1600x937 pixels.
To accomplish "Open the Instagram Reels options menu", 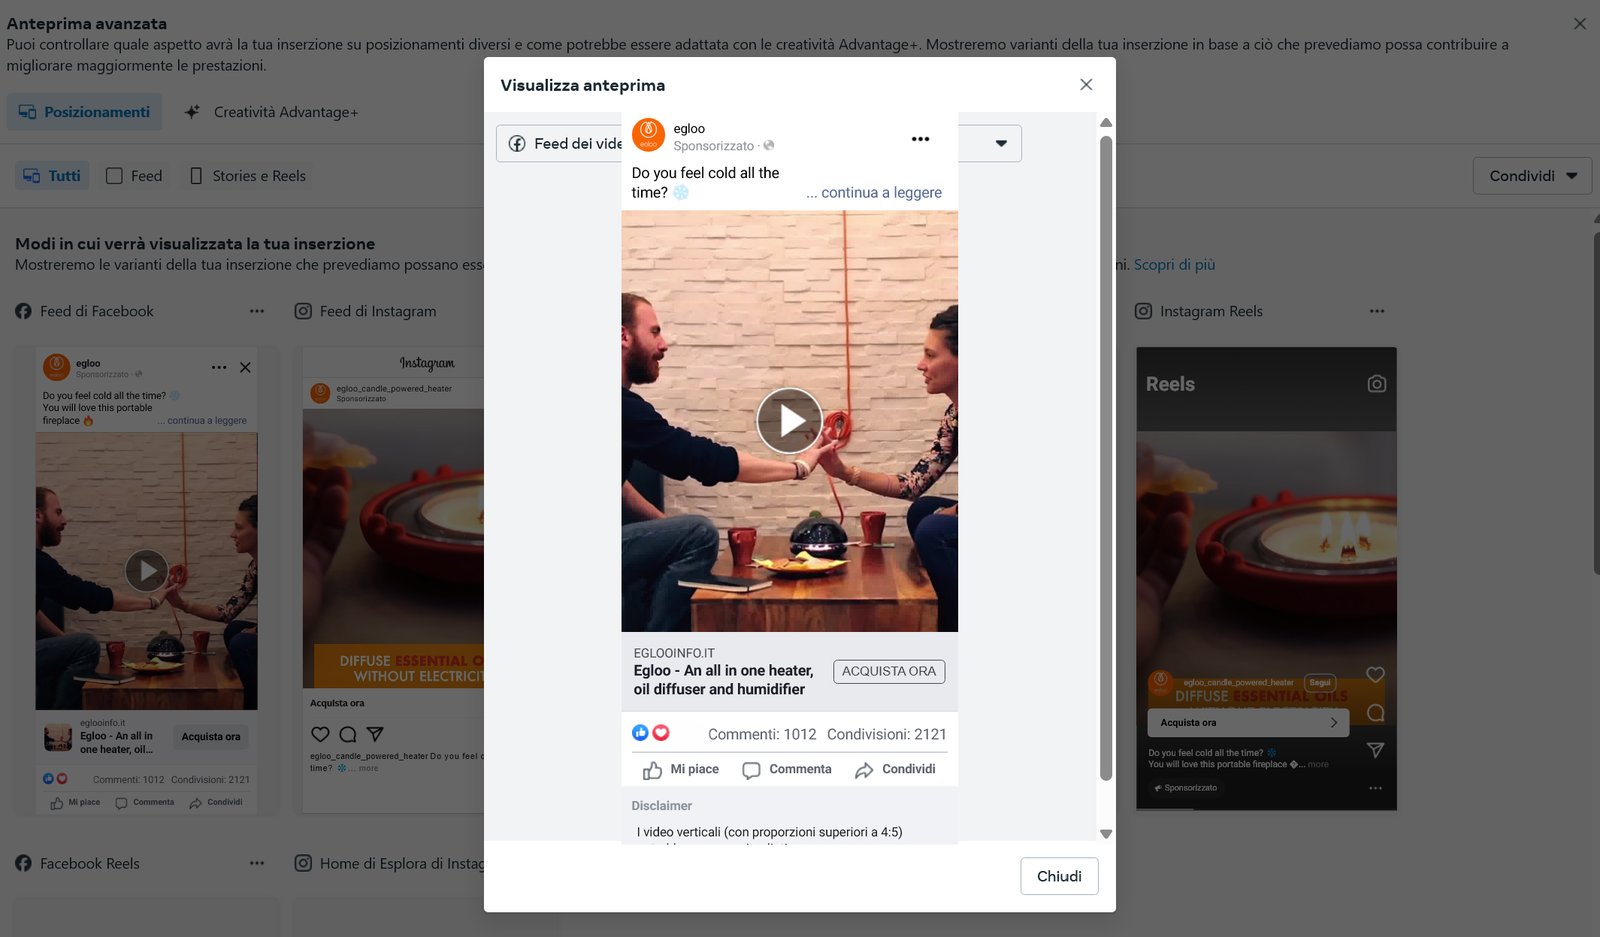I will point(1377,311).
